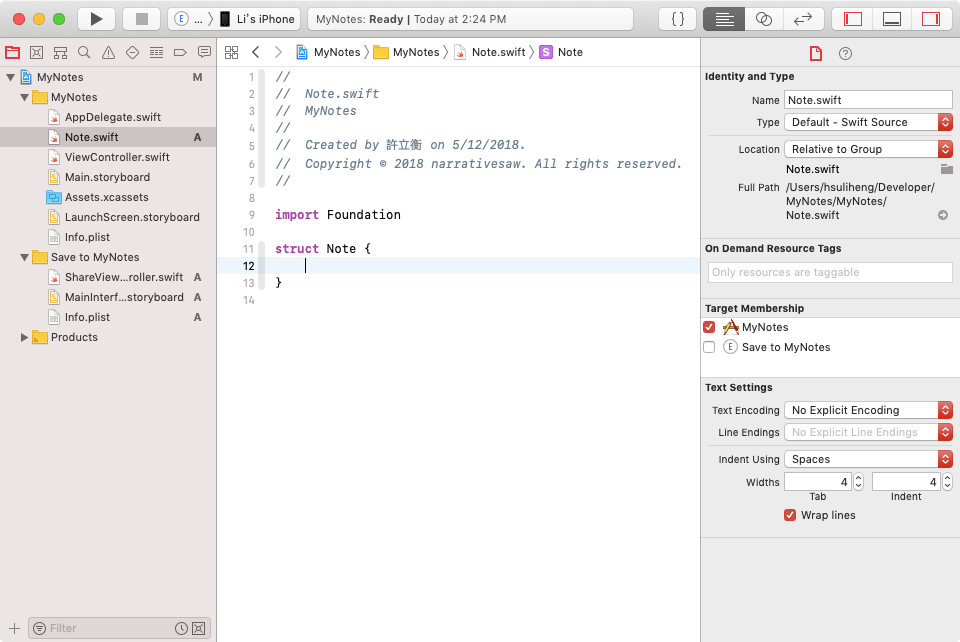Screen dimensions: 960x642
Task: Show the Quick Help inspector
Action: [846, 54]
